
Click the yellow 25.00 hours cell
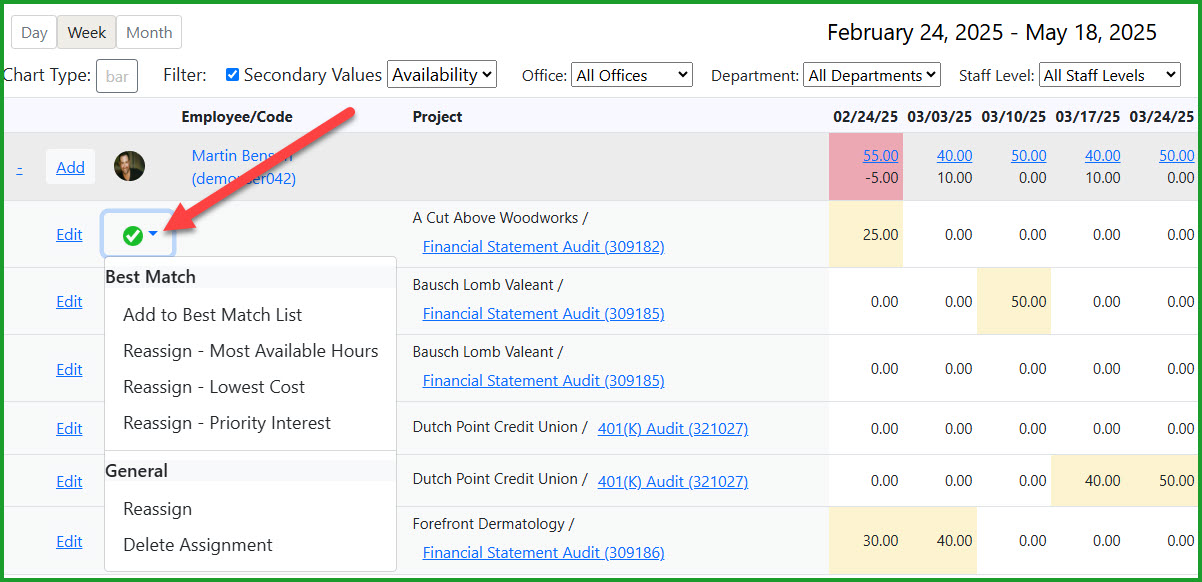point(866,235)
